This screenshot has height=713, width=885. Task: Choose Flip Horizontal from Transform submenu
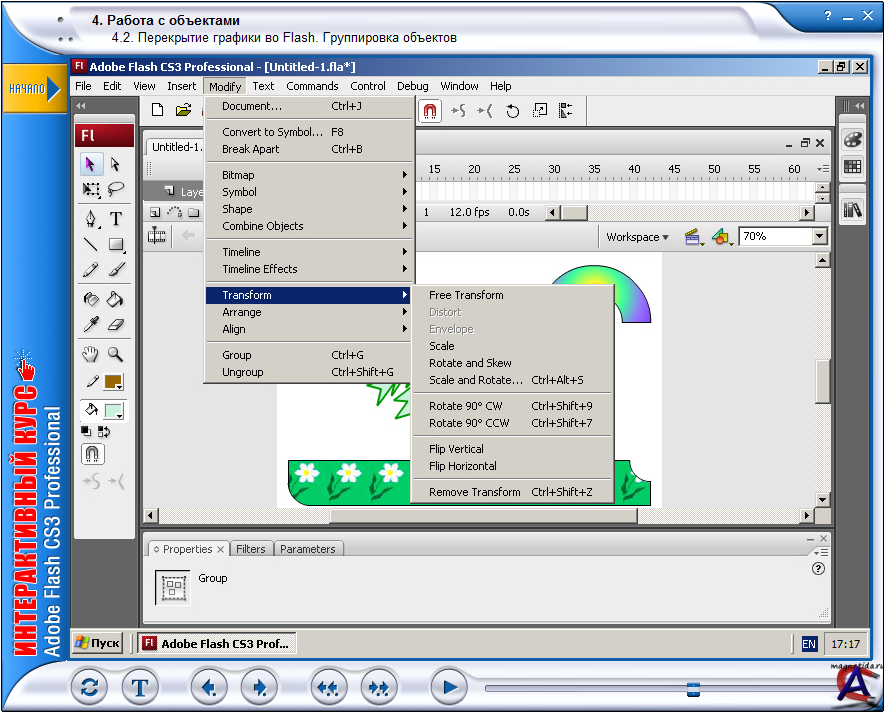(462, 466)
